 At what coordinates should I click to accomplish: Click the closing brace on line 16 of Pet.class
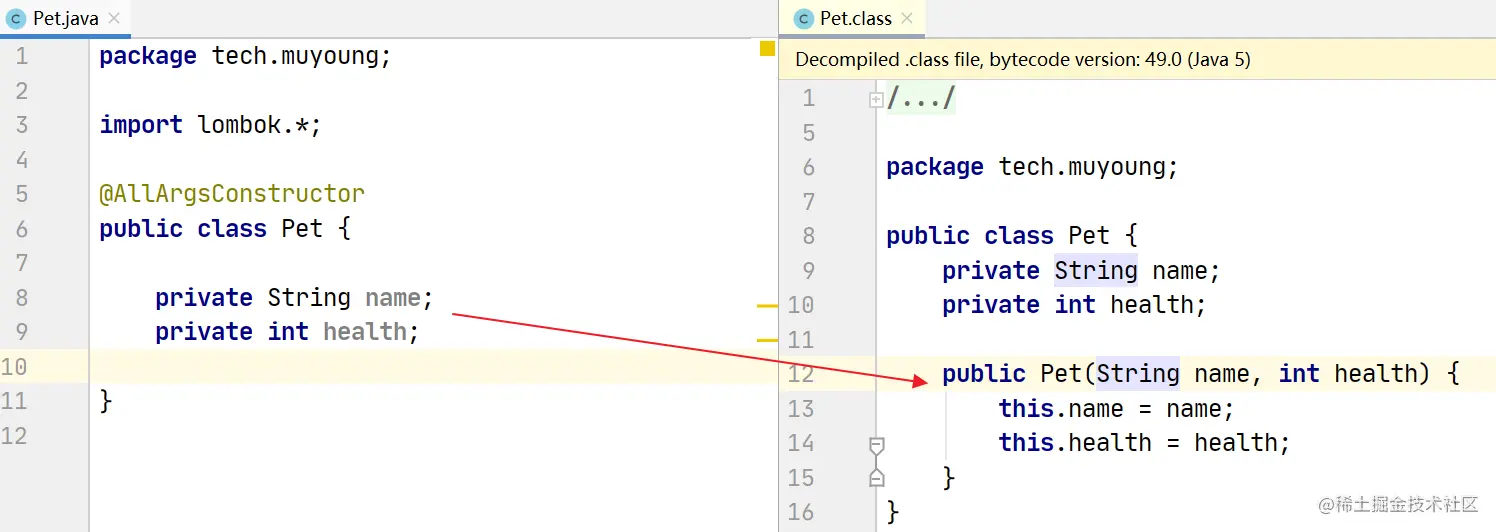pyautogui.click(x=893, y=512)
